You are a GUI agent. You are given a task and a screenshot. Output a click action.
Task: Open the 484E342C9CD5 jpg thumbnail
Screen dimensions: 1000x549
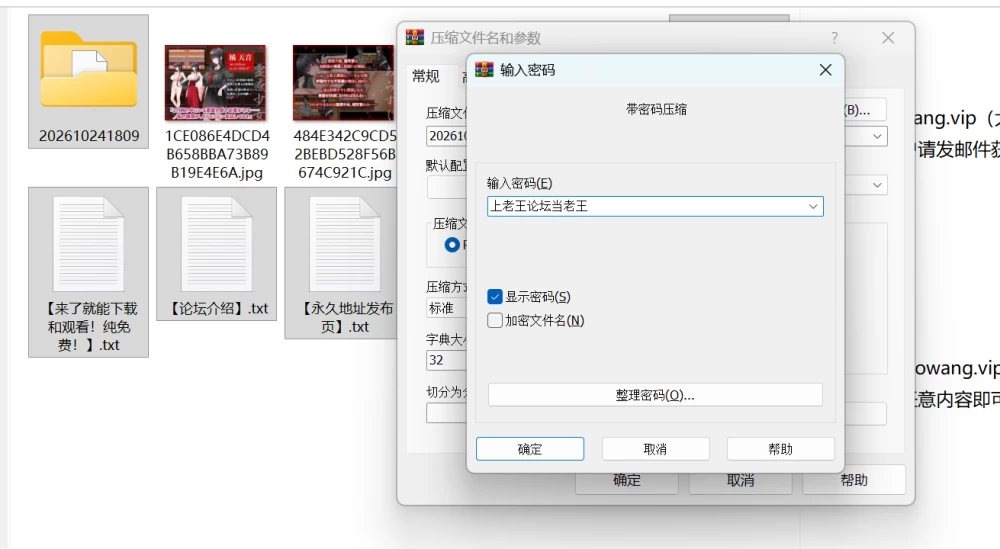click(x=344, y=83)
